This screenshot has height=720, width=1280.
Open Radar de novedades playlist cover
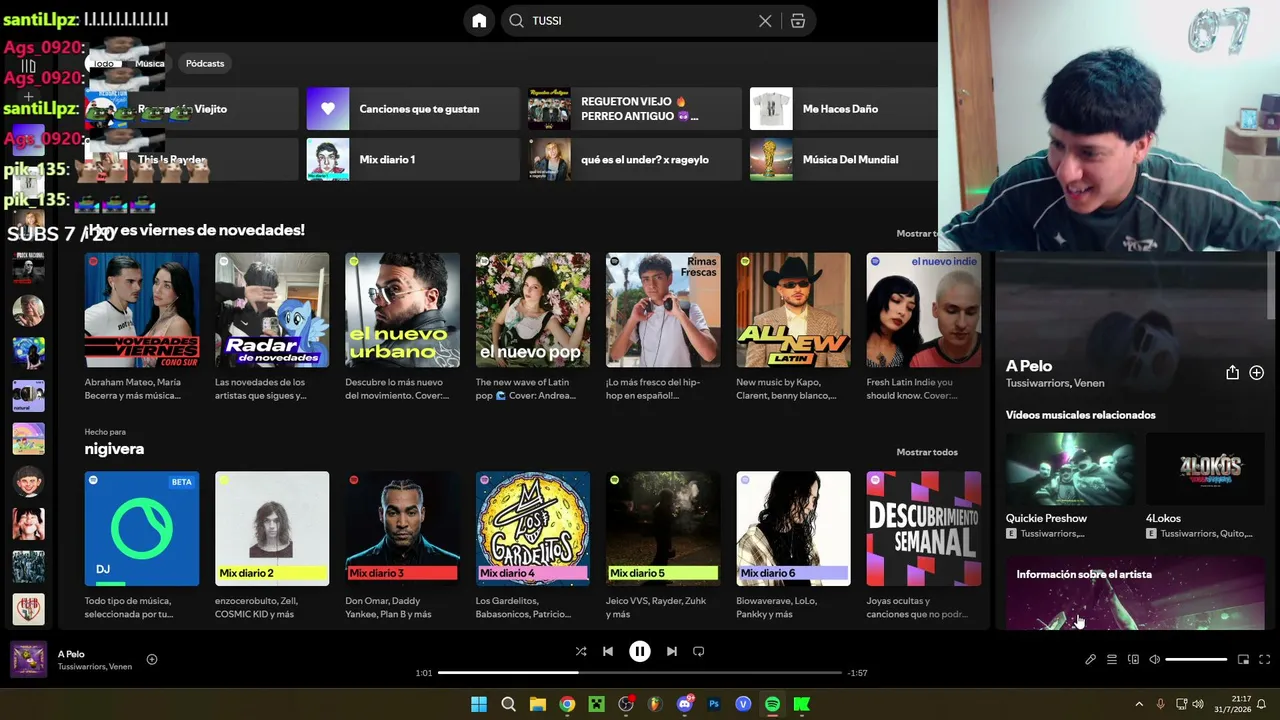pos(272,310)
